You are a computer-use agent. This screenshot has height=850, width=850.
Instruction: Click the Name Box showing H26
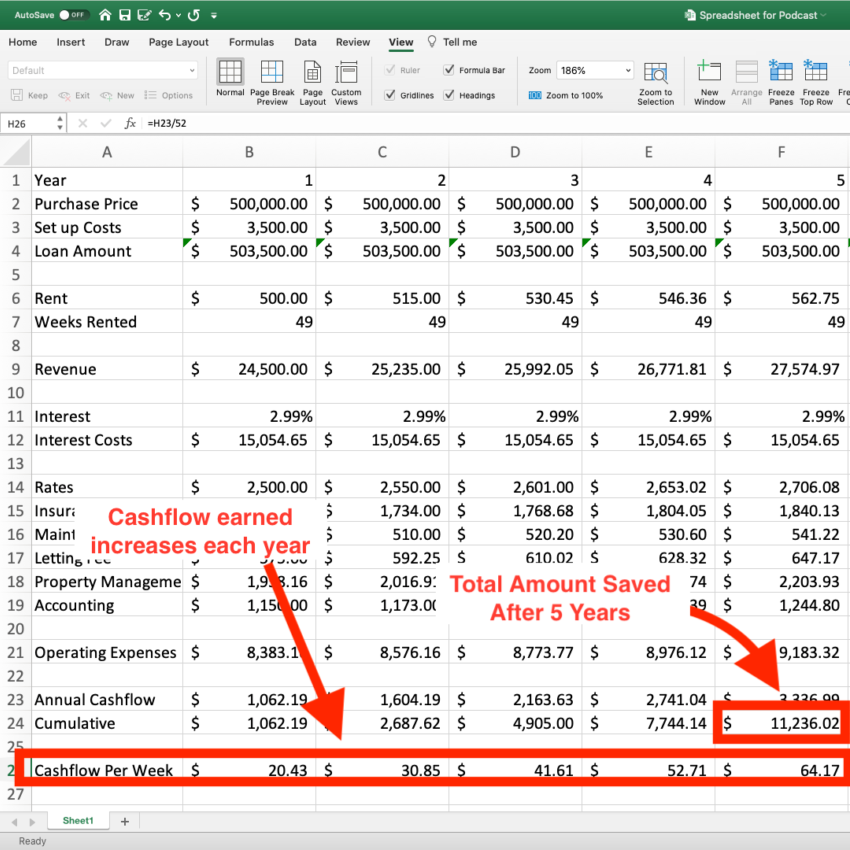pyautogui.click(x=28, y=124)
